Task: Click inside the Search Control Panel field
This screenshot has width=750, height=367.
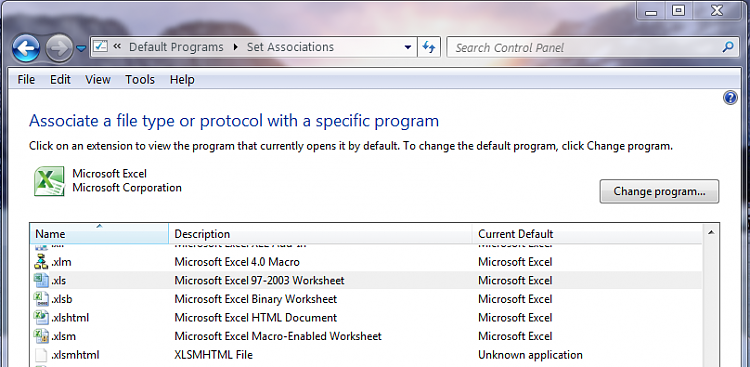Action: coord(584,47)
